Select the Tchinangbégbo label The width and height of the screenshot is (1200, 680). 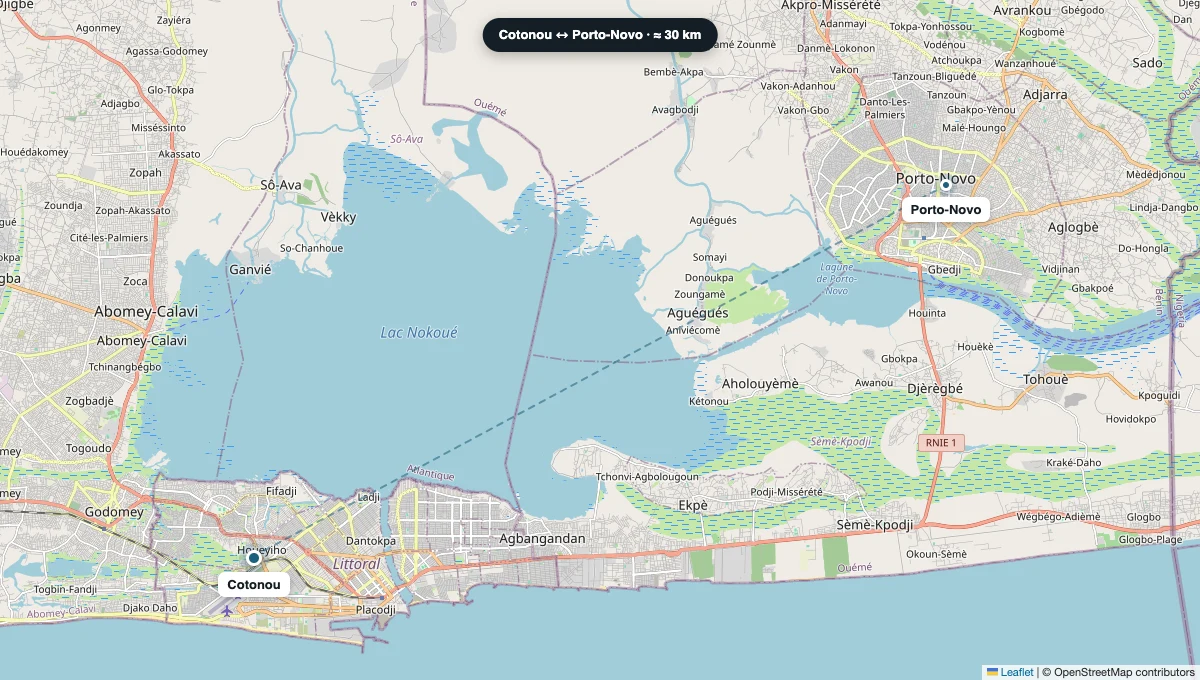pyautogui.click(x=125, y=366)
